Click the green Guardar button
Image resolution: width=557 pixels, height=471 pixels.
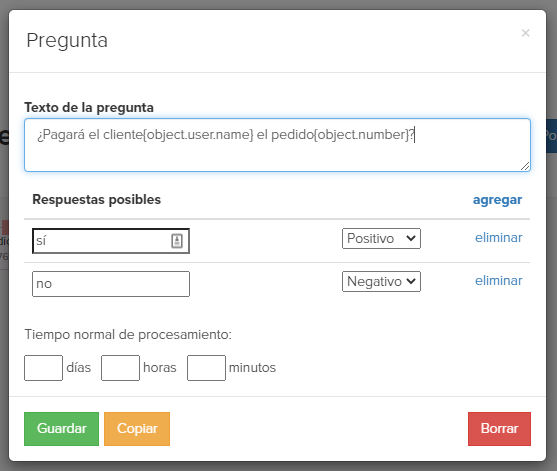click(61, 429)
